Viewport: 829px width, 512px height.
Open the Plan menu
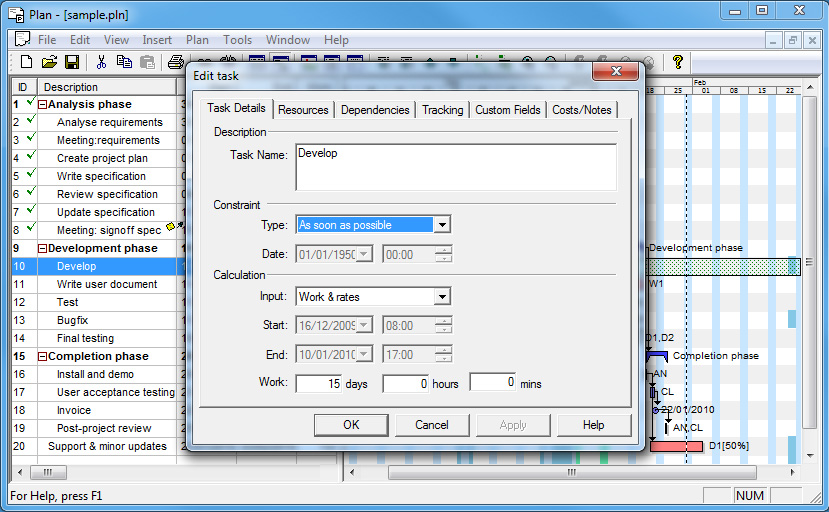(x=197, y=40)
